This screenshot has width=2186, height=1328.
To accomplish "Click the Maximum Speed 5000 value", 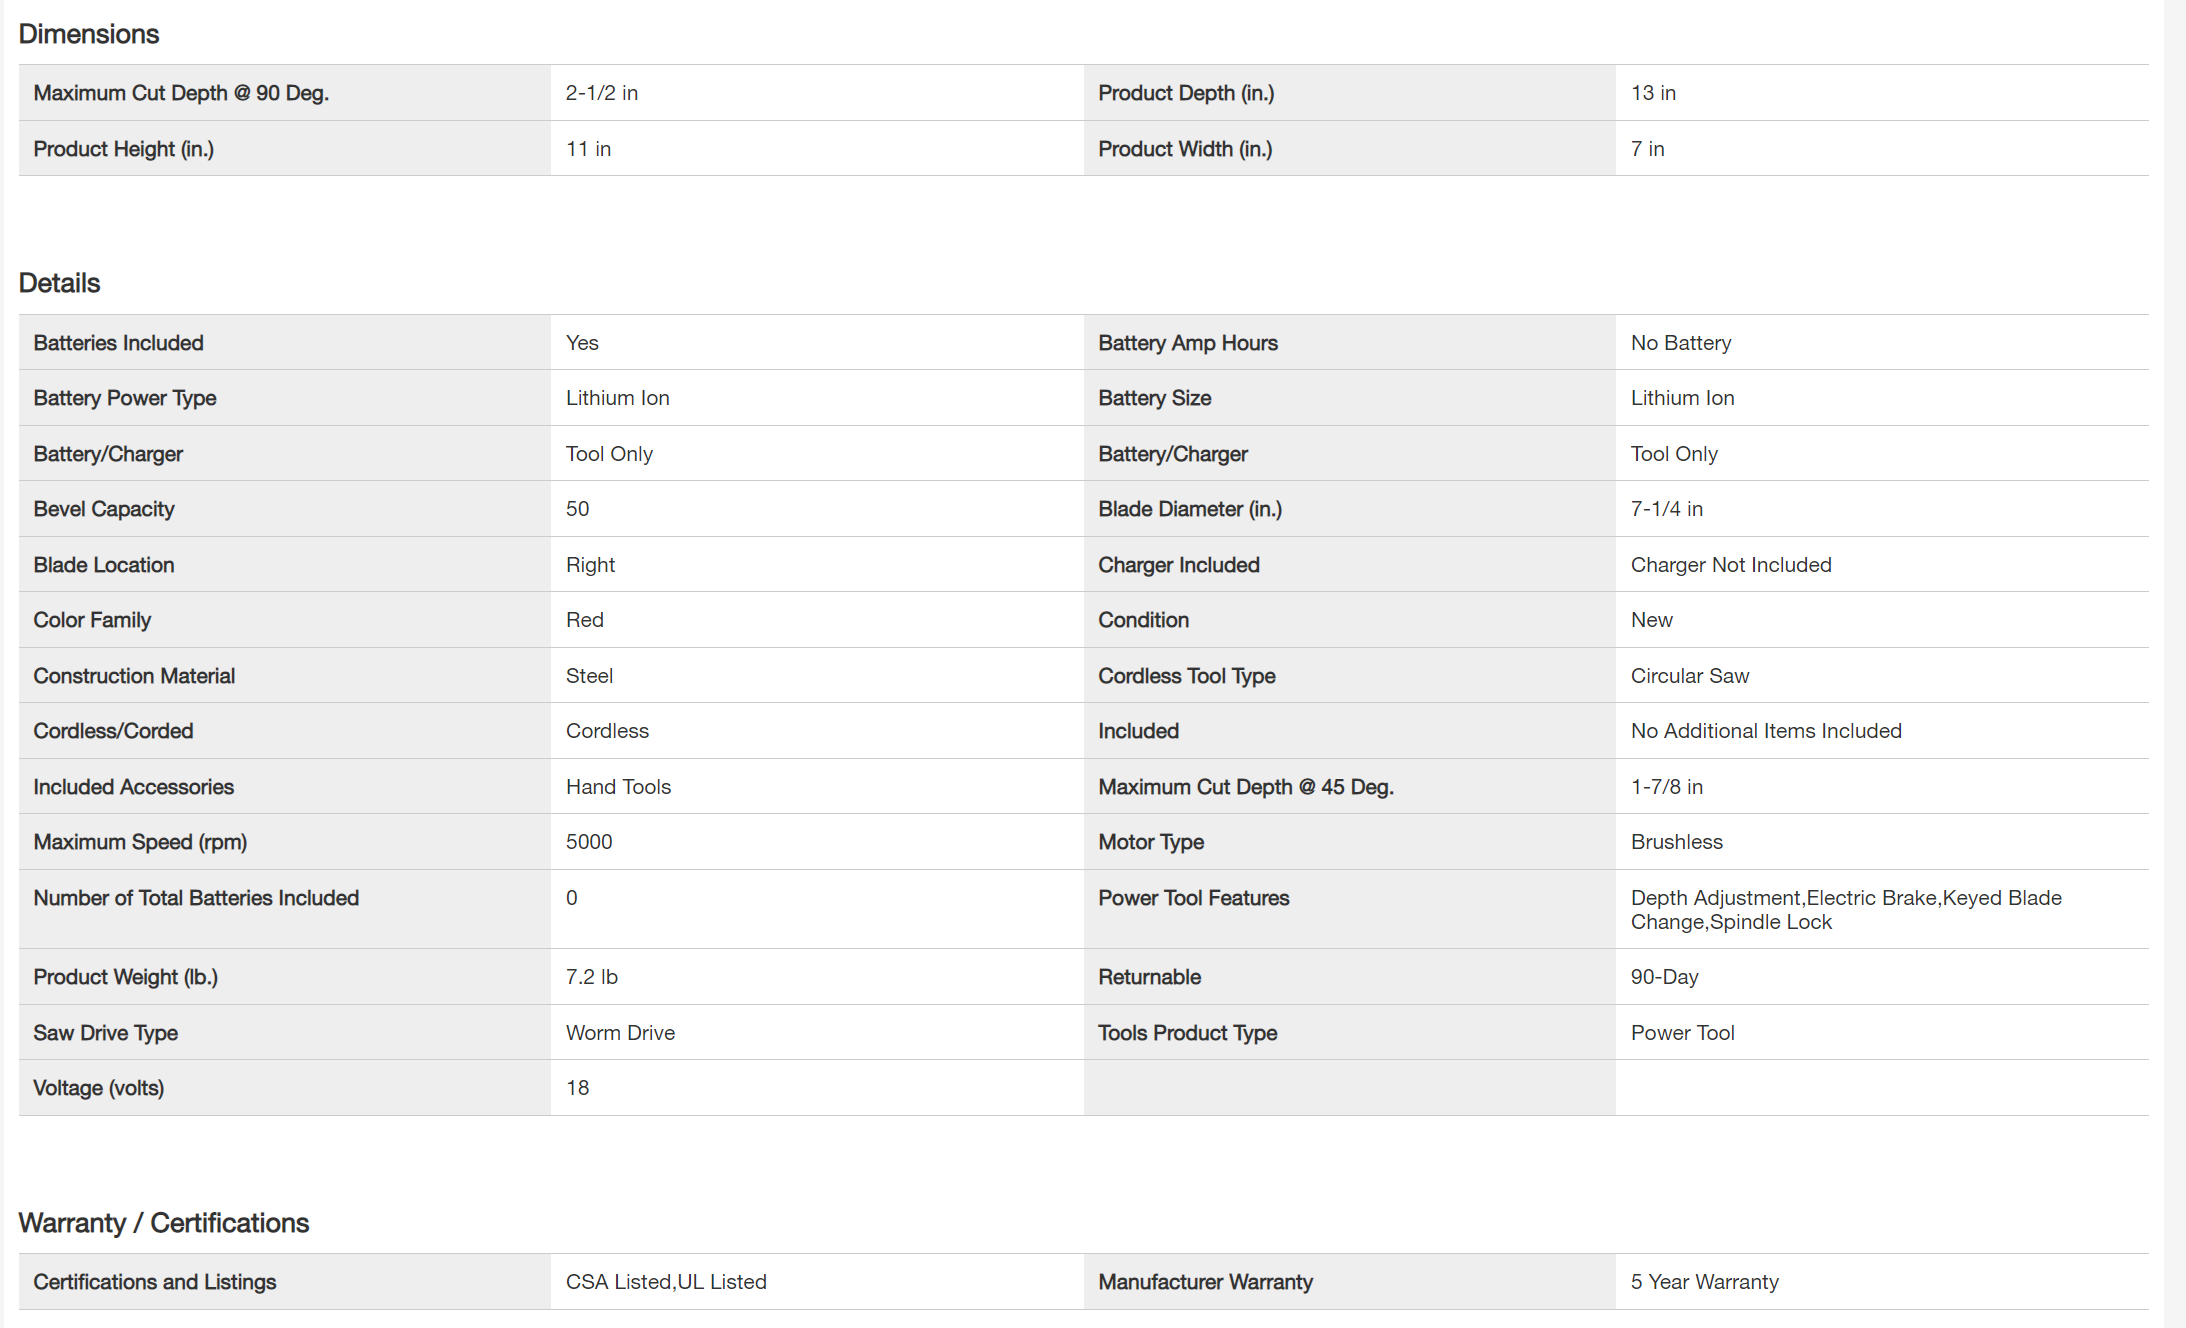I will click(589, 842).
